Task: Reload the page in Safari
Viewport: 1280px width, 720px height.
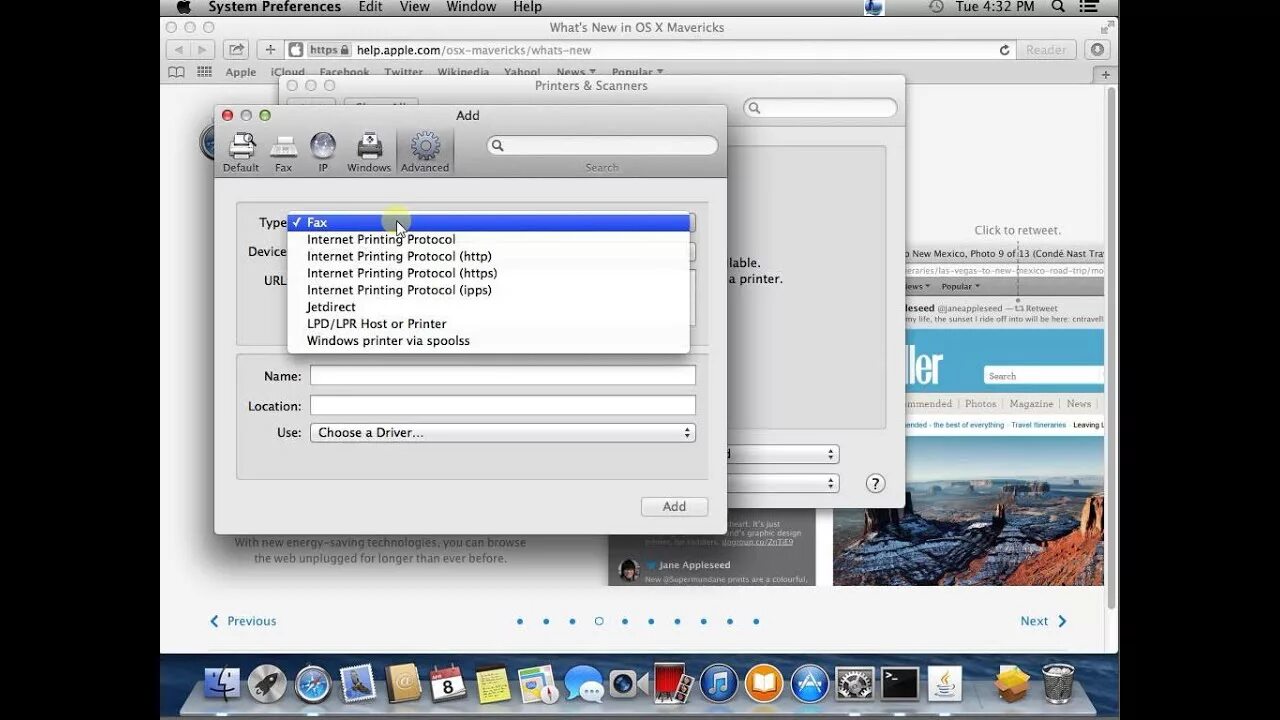Action: click(1004, 50)
